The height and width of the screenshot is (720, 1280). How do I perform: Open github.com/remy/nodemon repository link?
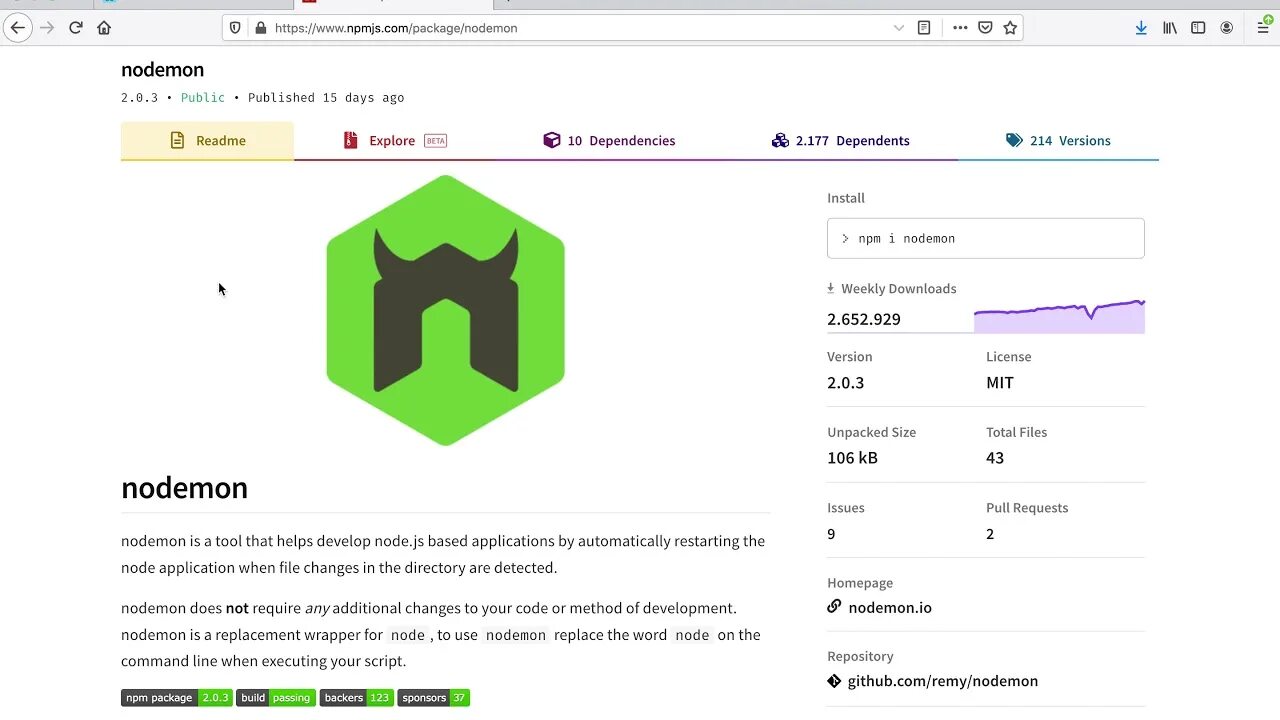click(943, 681)
